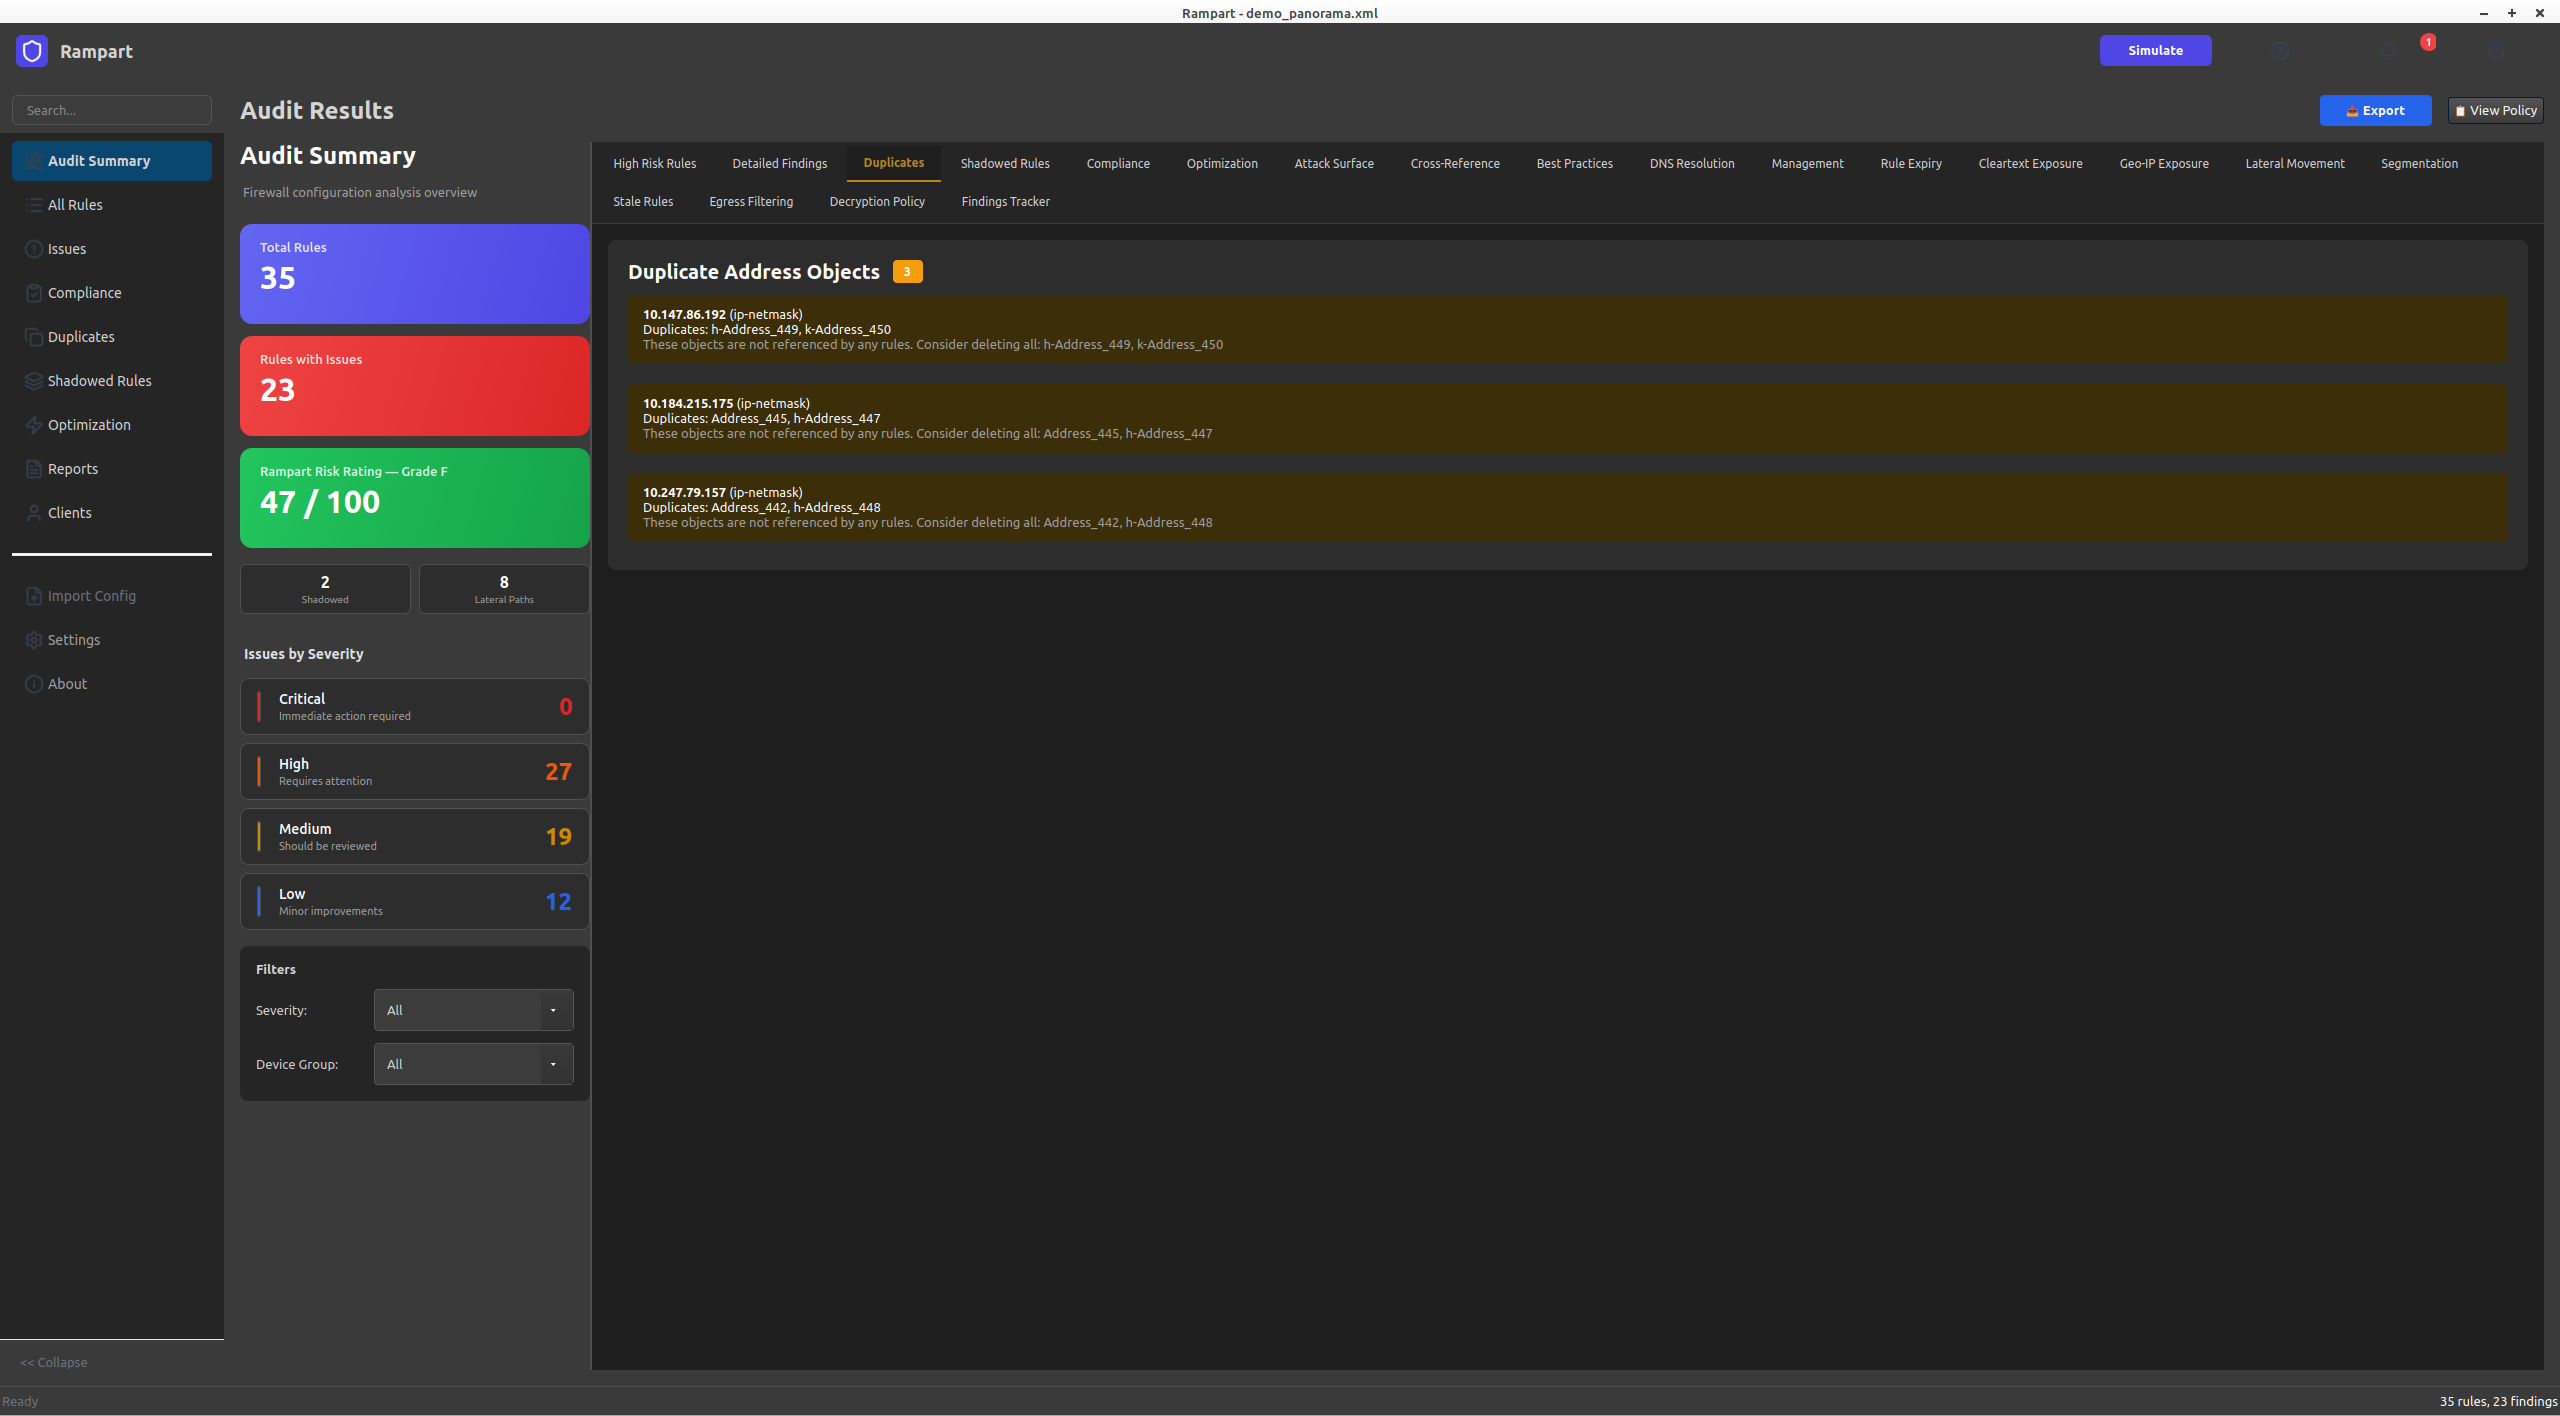
Task: Click the Export button
Action: click(2375, 110)
